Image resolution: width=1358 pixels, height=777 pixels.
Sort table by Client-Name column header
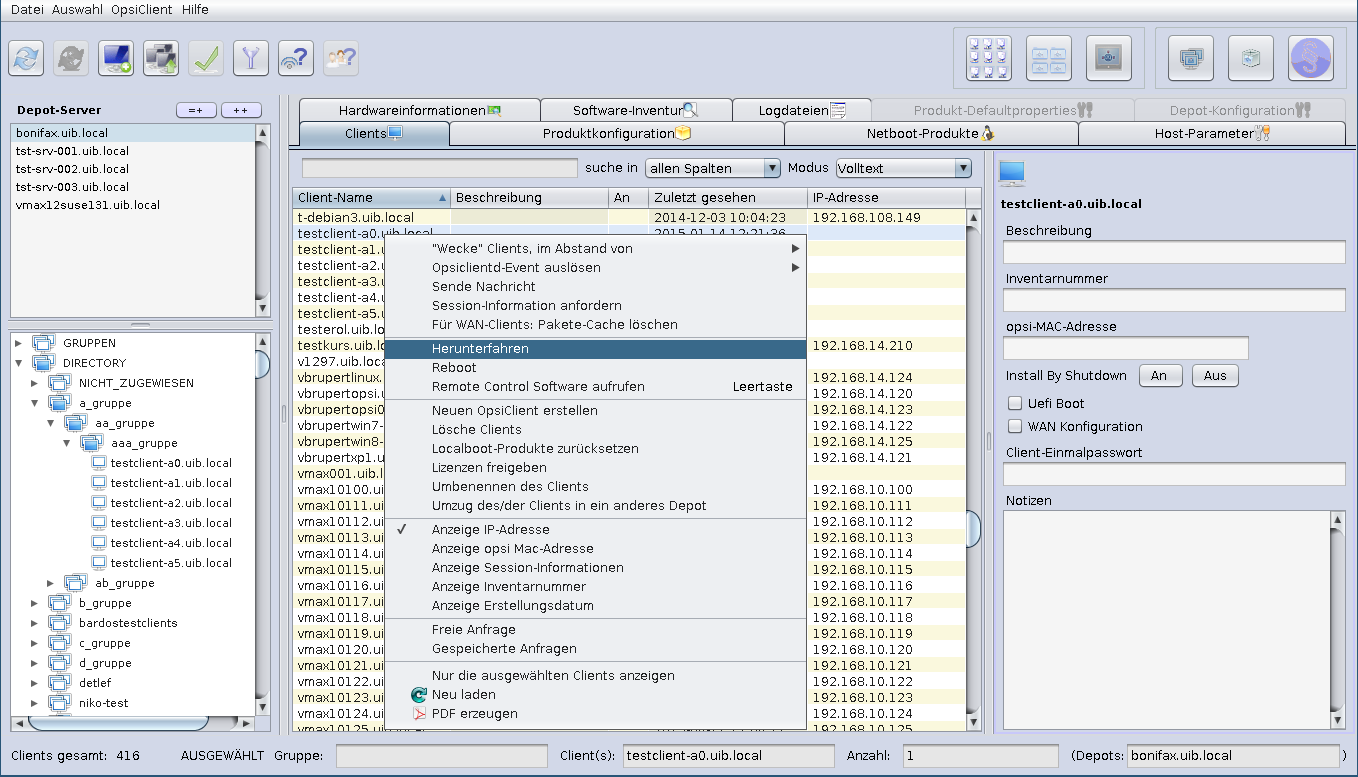372,198
